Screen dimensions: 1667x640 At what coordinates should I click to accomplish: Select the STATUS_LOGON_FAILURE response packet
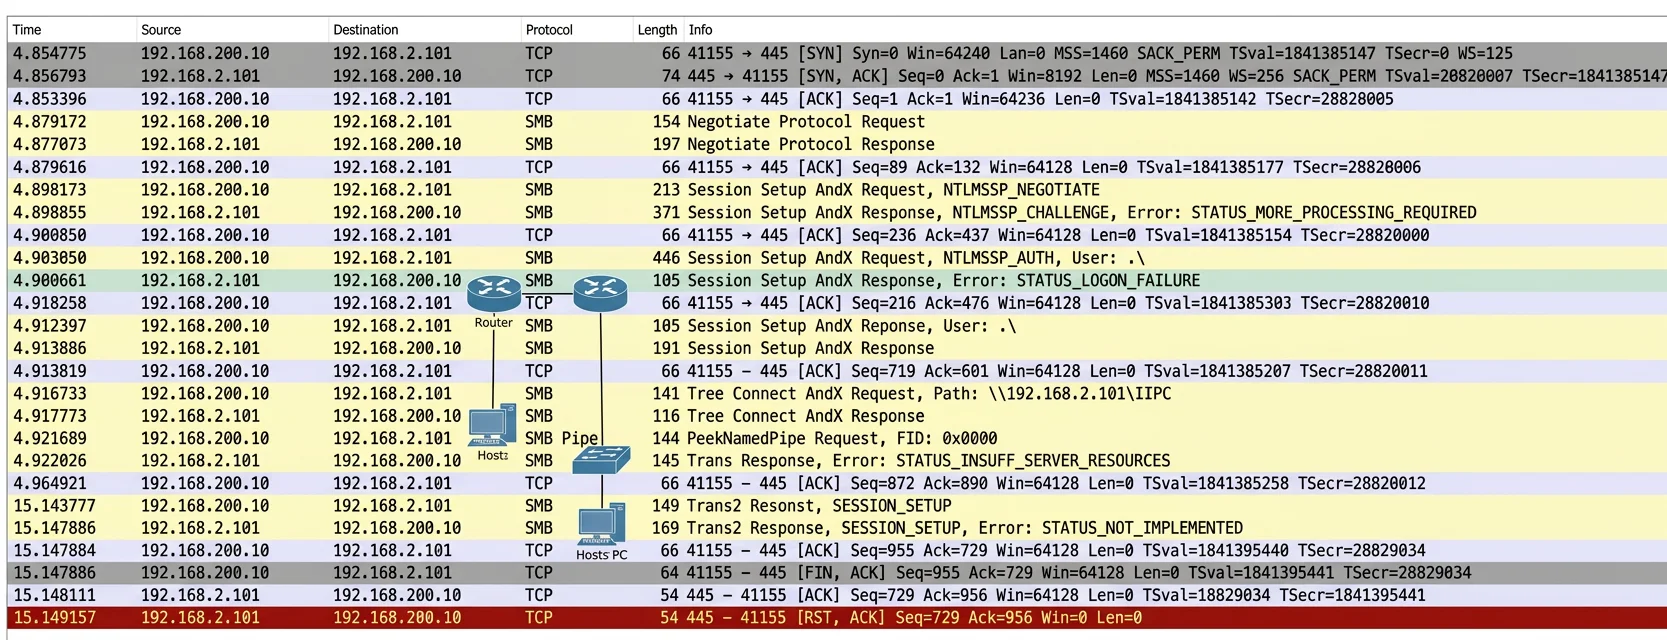(837, 280)
